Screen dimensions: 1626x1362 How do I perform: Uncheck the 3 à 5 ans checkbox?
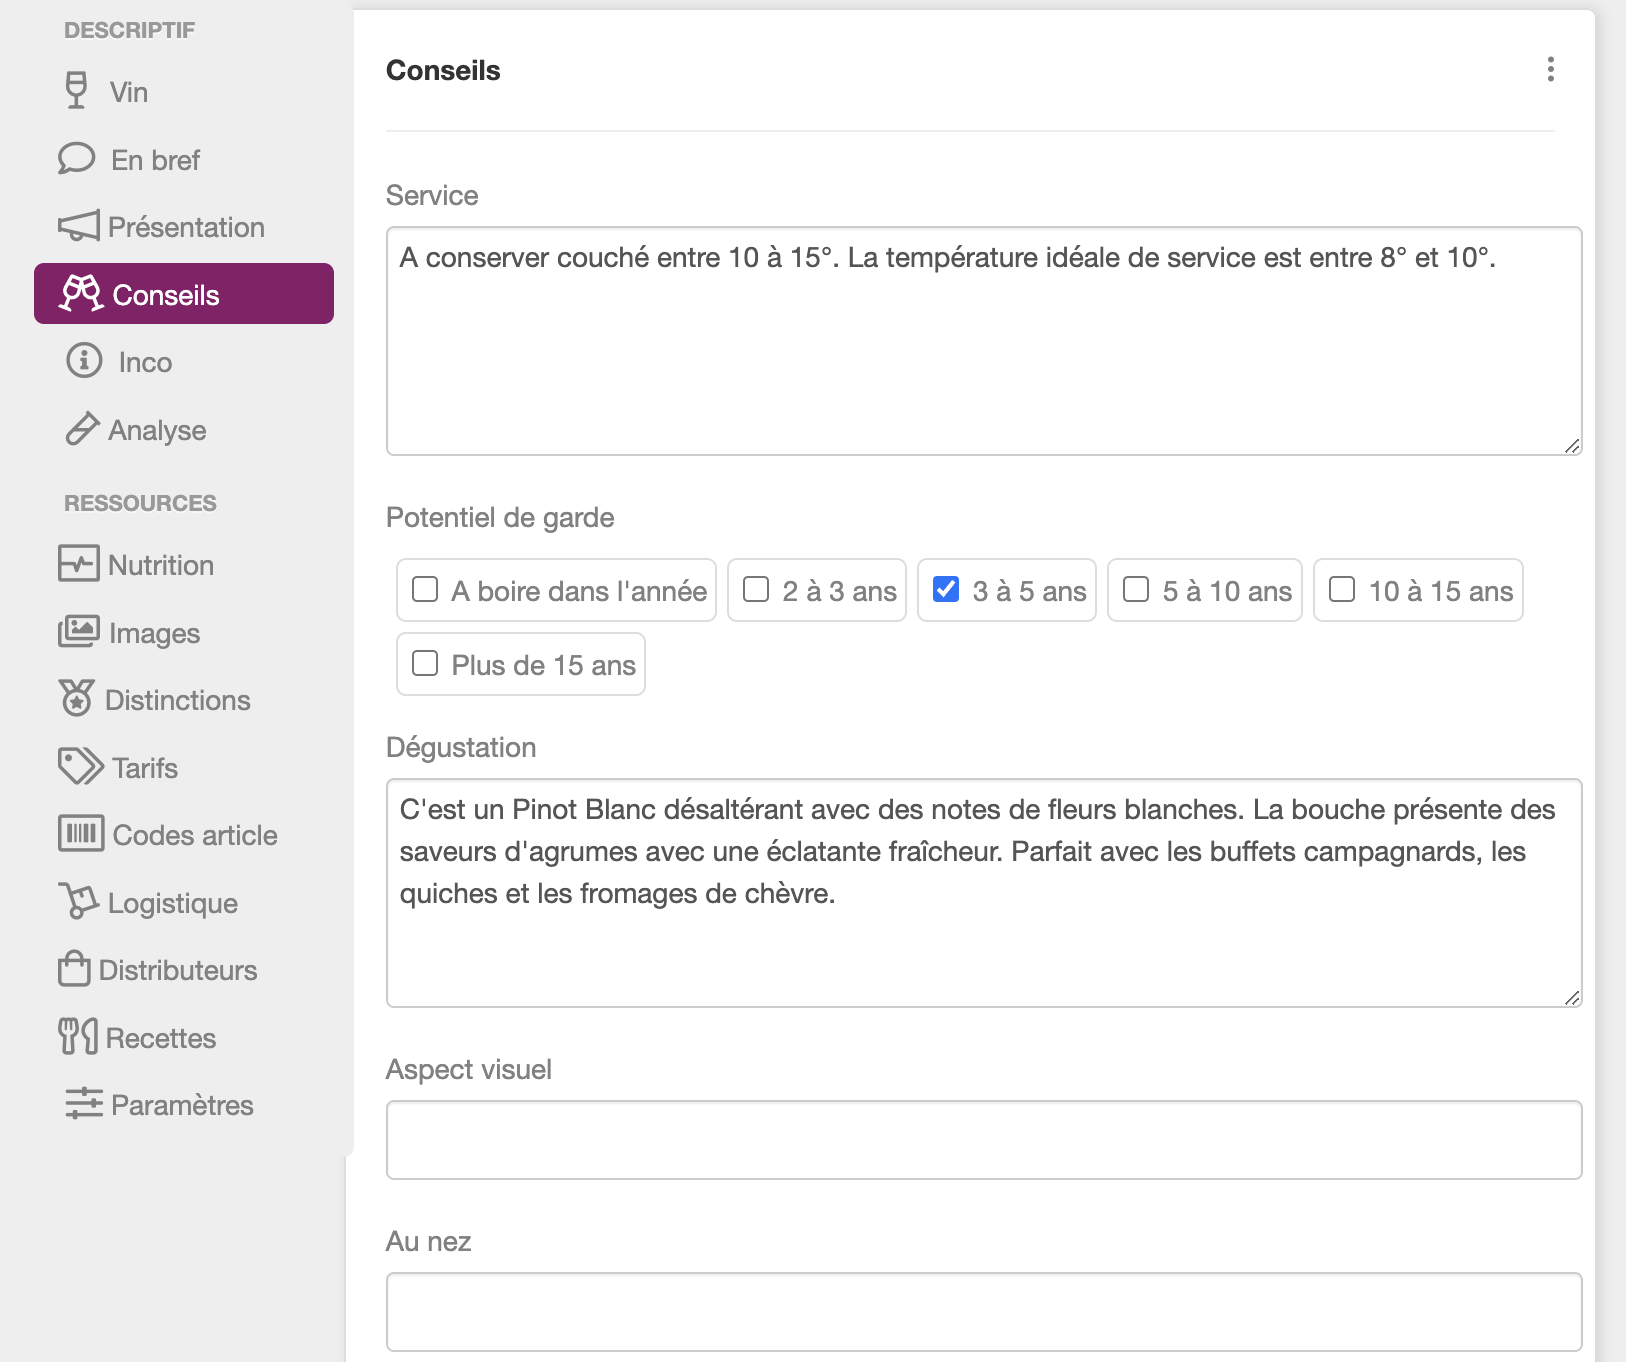tap(946, 590)
